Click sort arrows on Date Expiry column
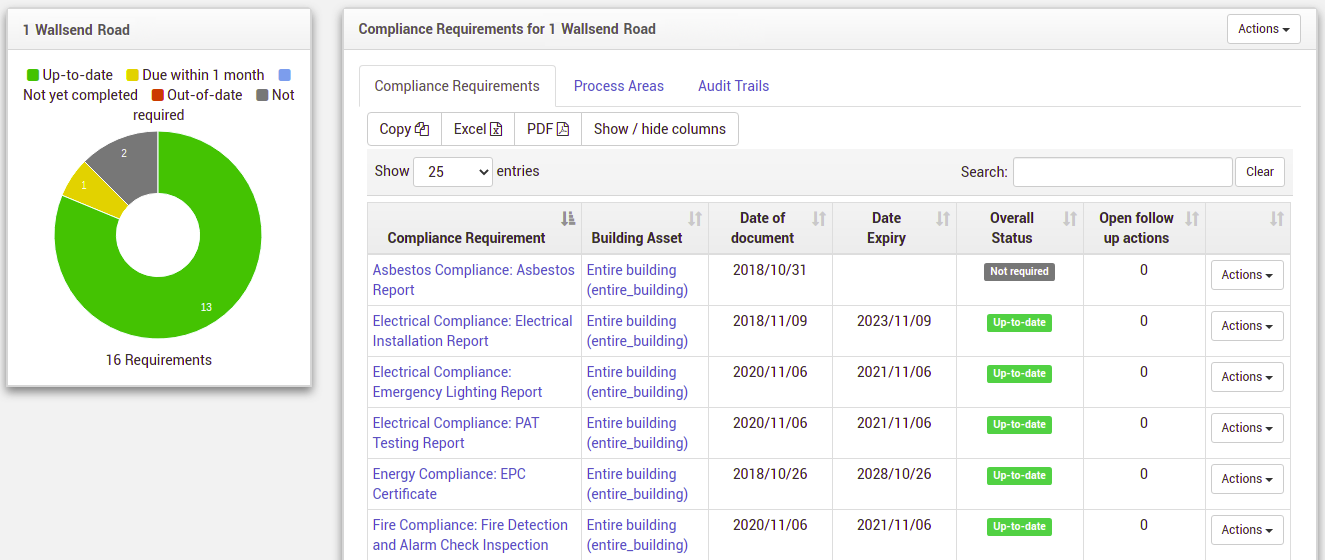Screen dimensions: 1325x560 942,218
